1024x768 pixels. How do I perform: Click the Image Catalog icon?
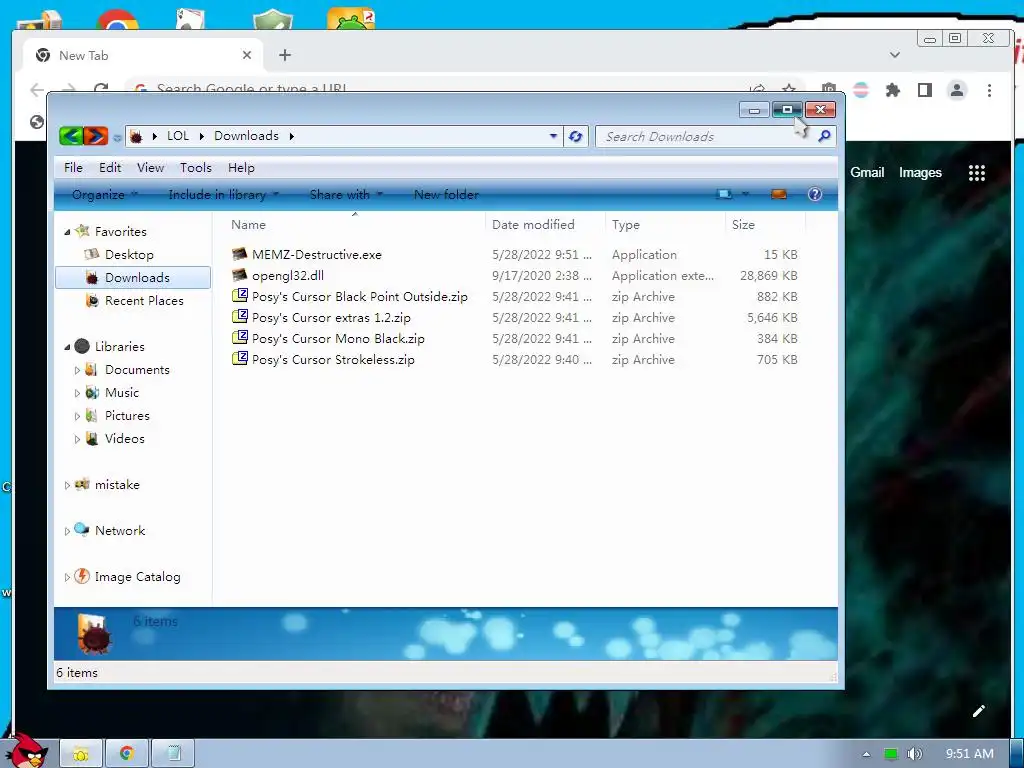click(x=82, y=576)
